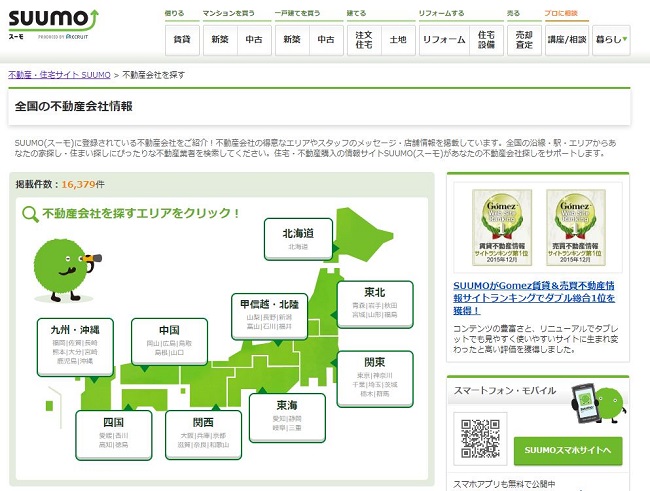Click the SUUMO logo
The image size is (650, 491).
click(53, 24)
